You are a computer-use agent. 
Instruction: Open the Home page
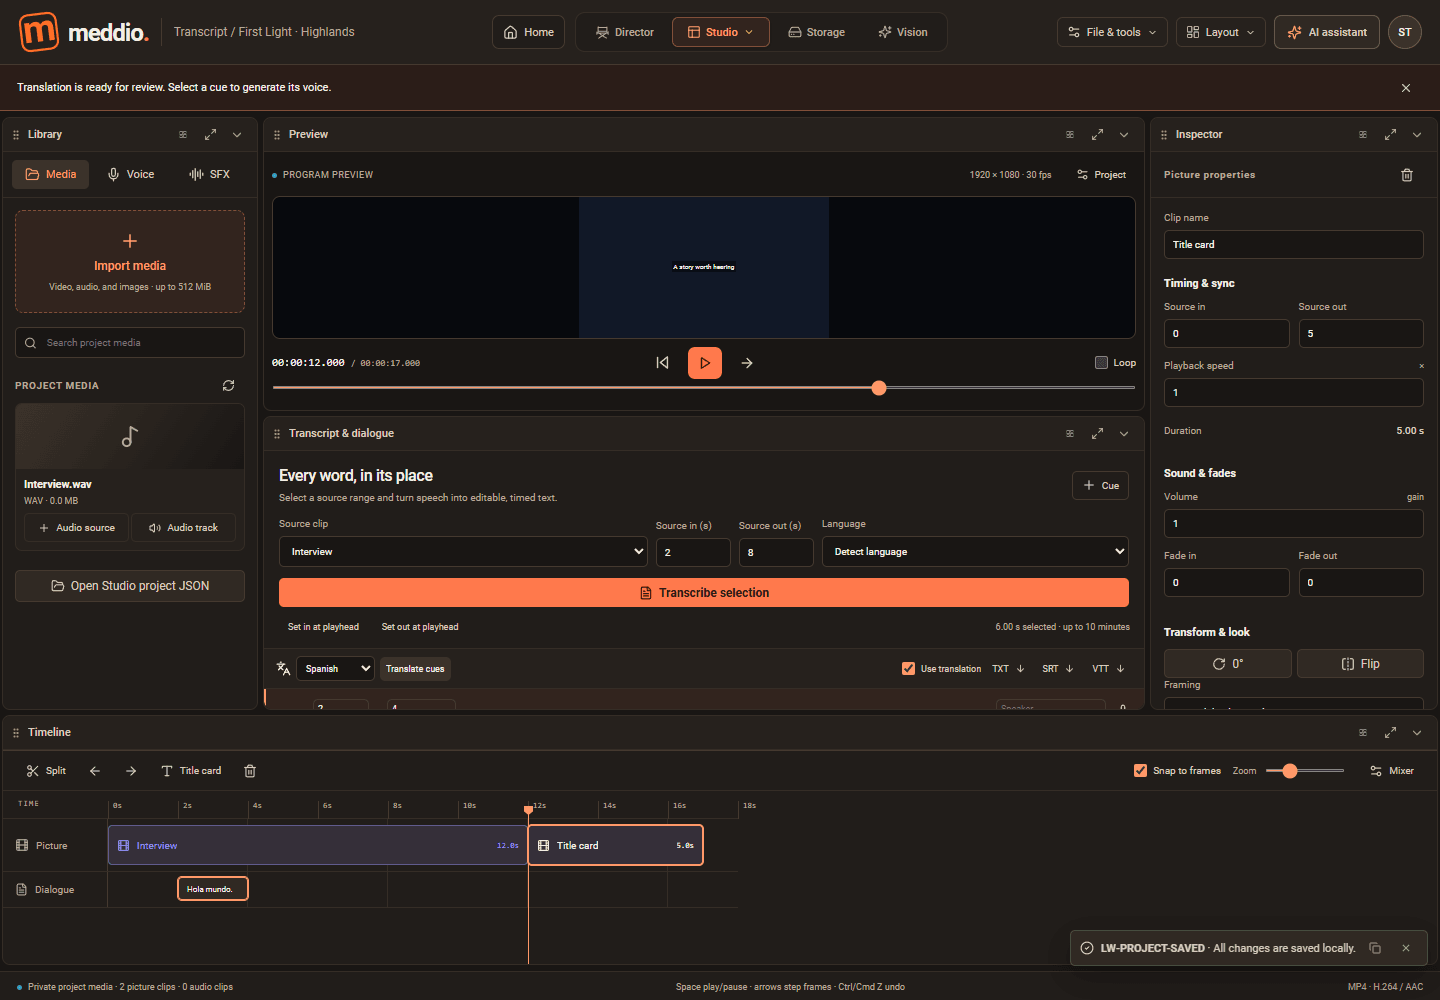528,32
